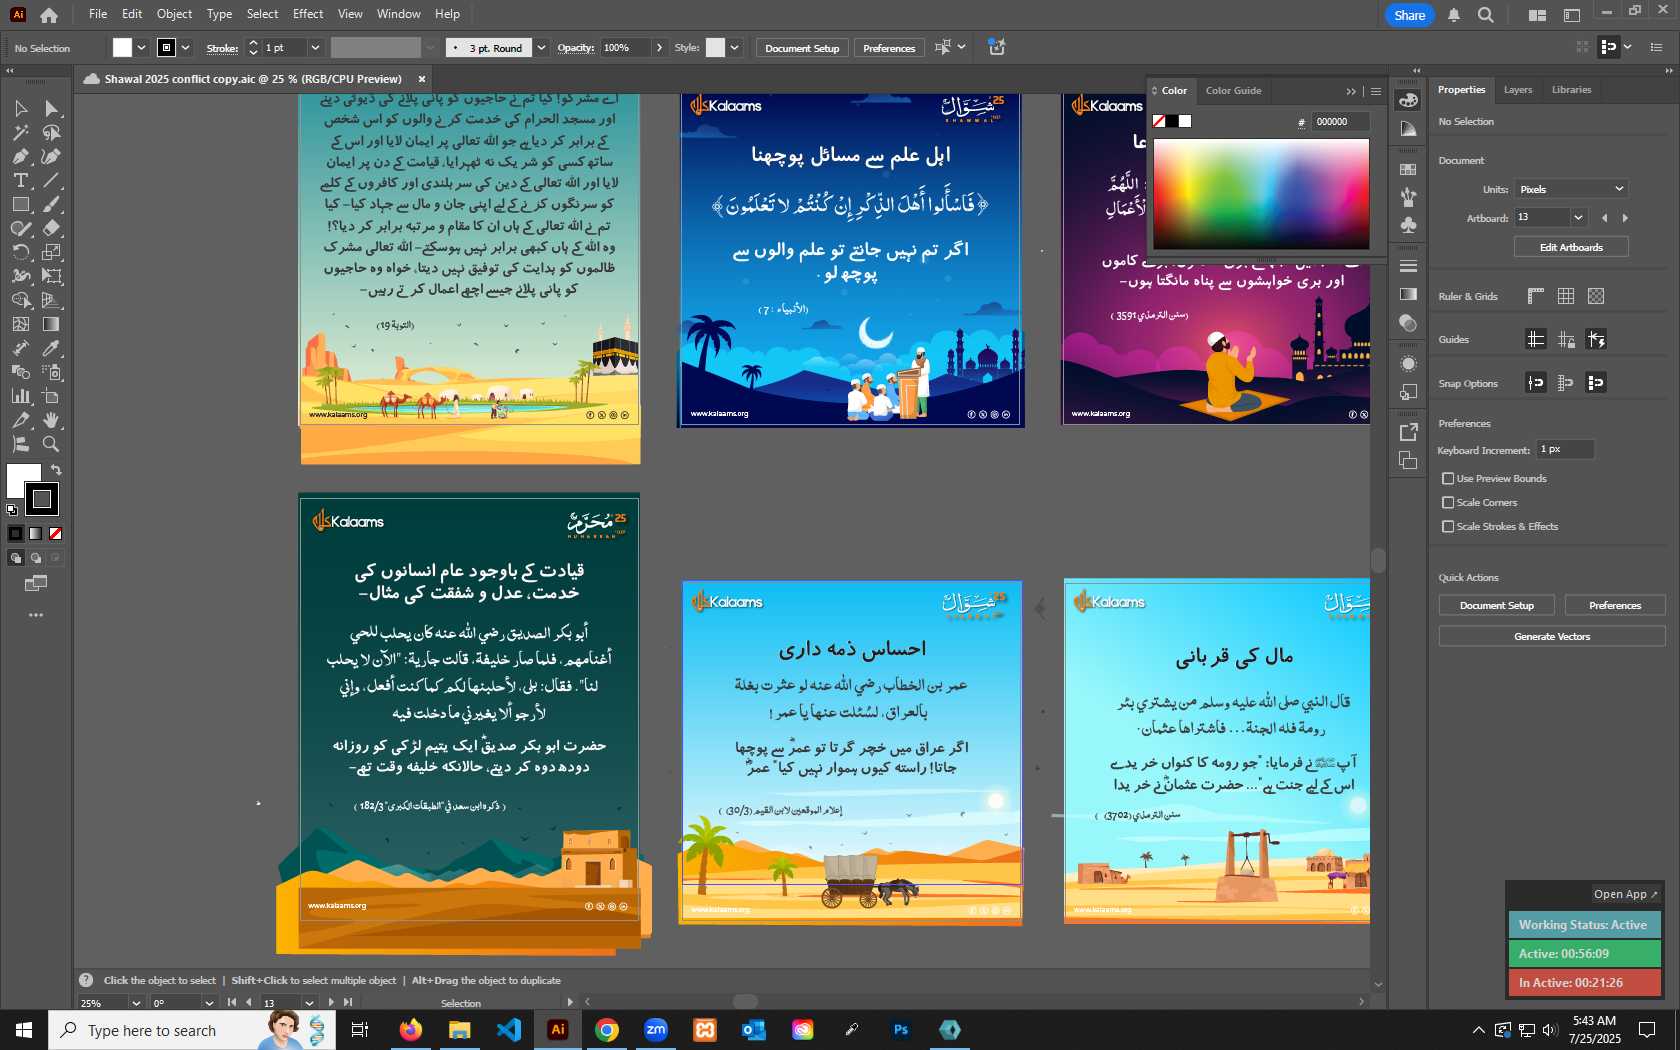The image size is (1680, 1050).
Task: Open the Artboard number dropdown in Properties
Action: pyautogui.click(x=1578, y=218)
